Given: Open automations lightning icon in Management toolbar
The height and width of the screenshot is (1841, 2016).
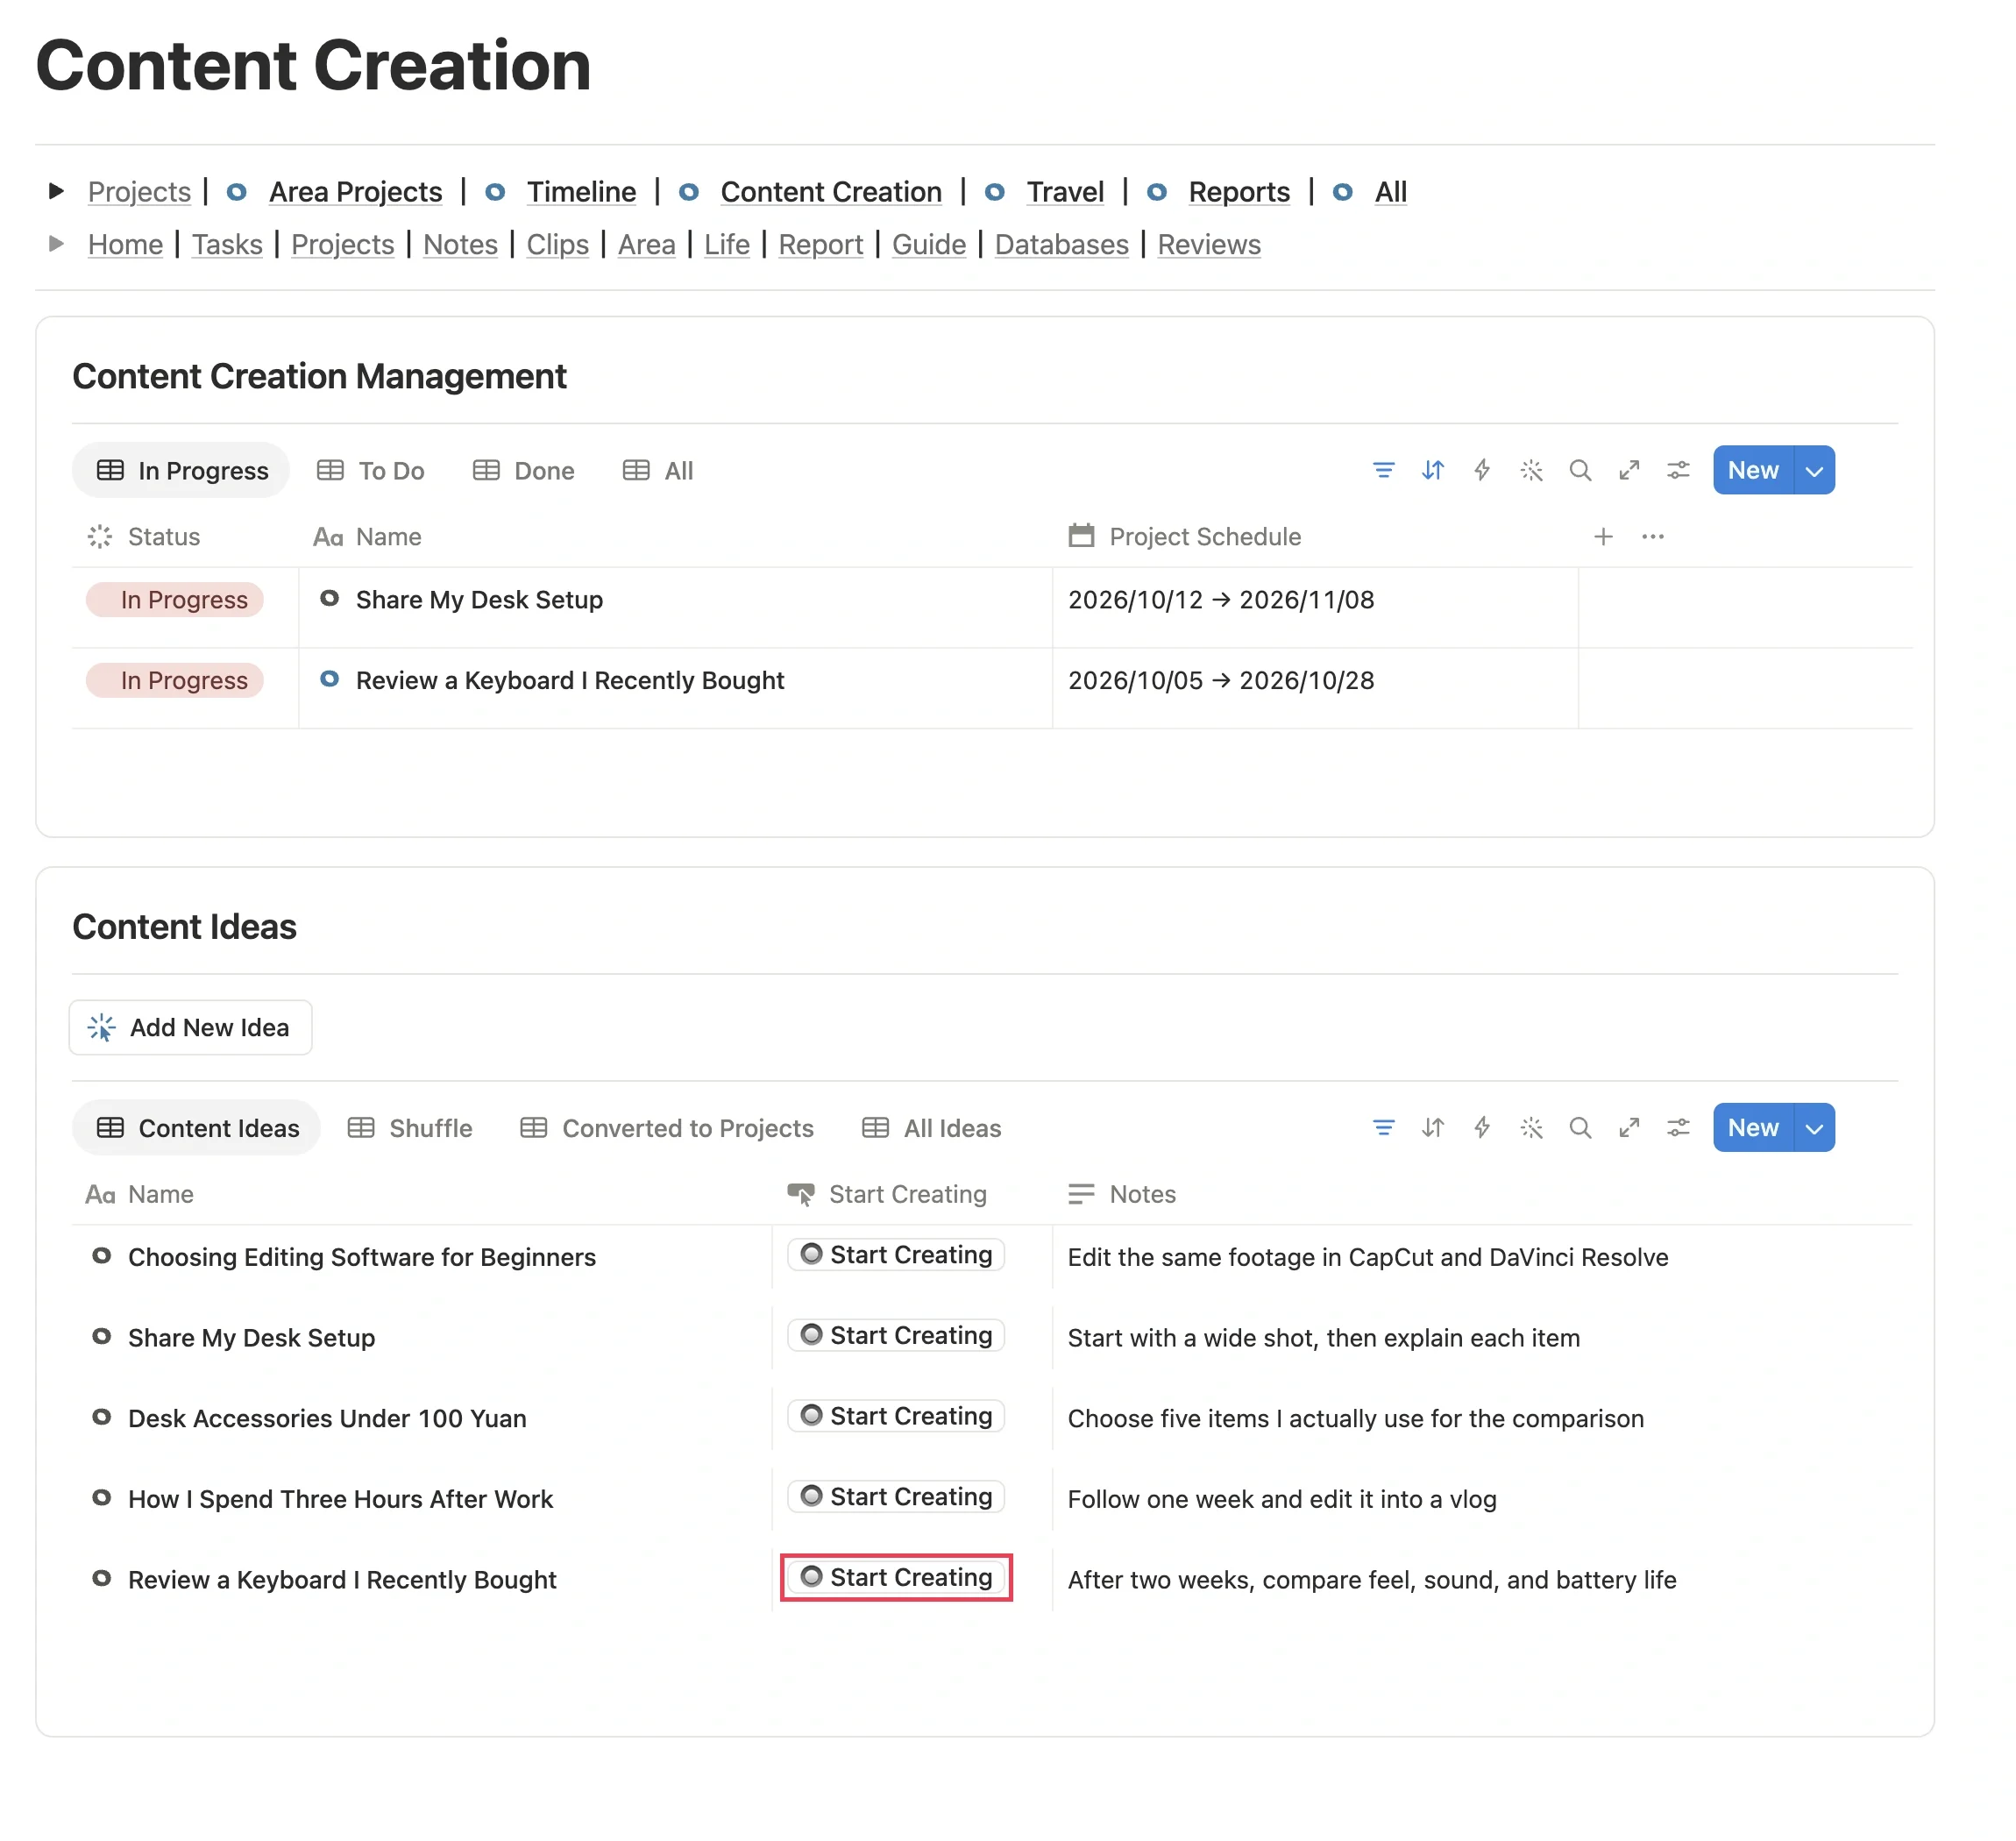Looking at the screenshot, I should tap(1481, 470).
